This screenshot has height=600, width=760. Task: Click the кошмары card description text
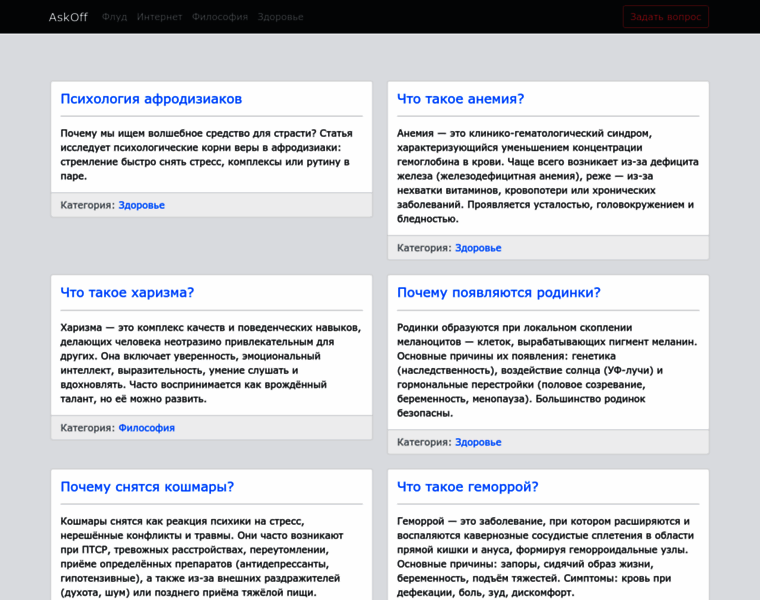(210, 557)
